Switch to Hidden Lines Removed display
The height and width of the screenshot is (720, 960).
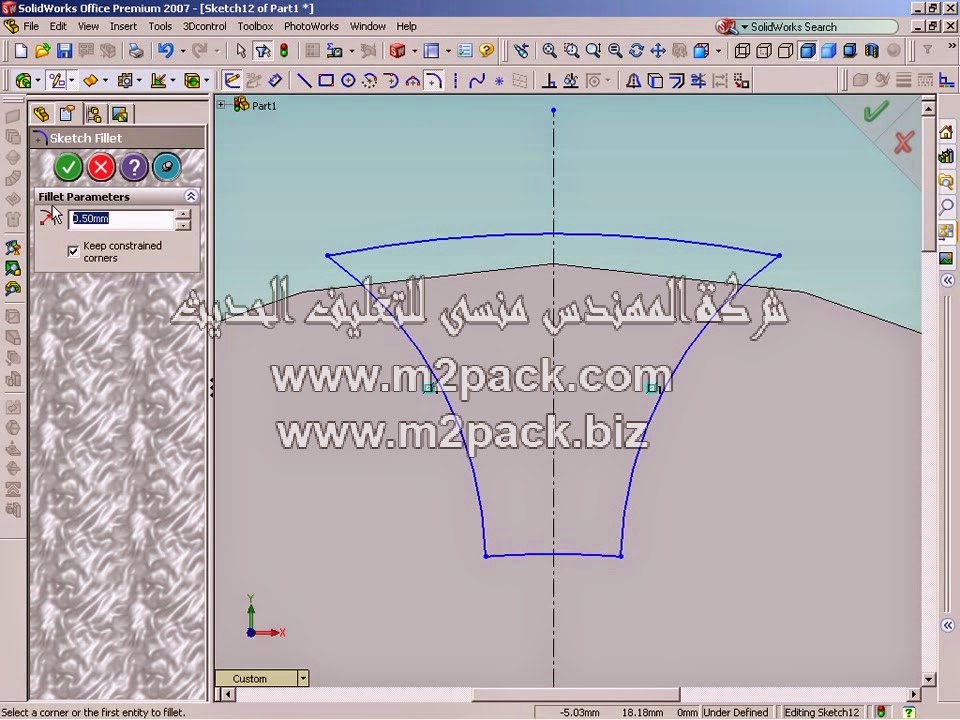(786, 51)
